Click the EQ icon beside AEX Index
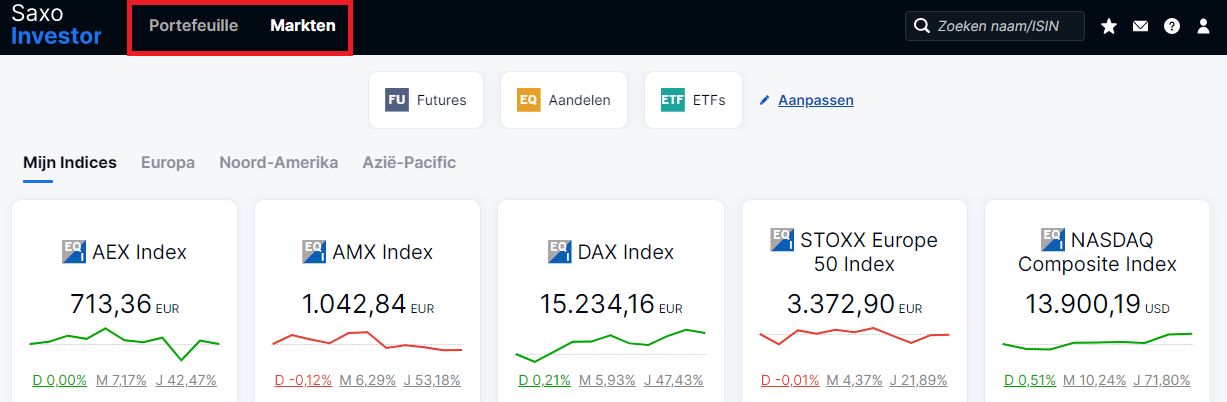This screenshot has height=402, width=1227. coord(74,251)
